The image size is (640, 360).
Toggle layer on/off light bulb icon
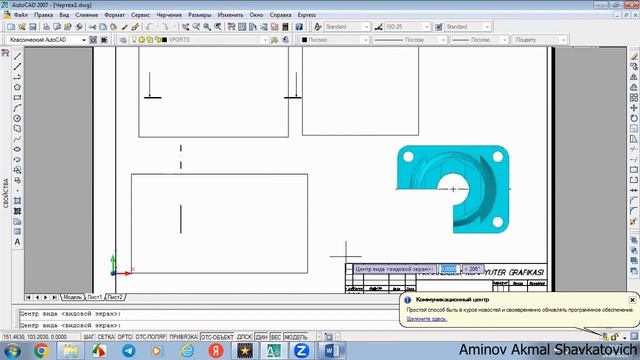[134, 40]
